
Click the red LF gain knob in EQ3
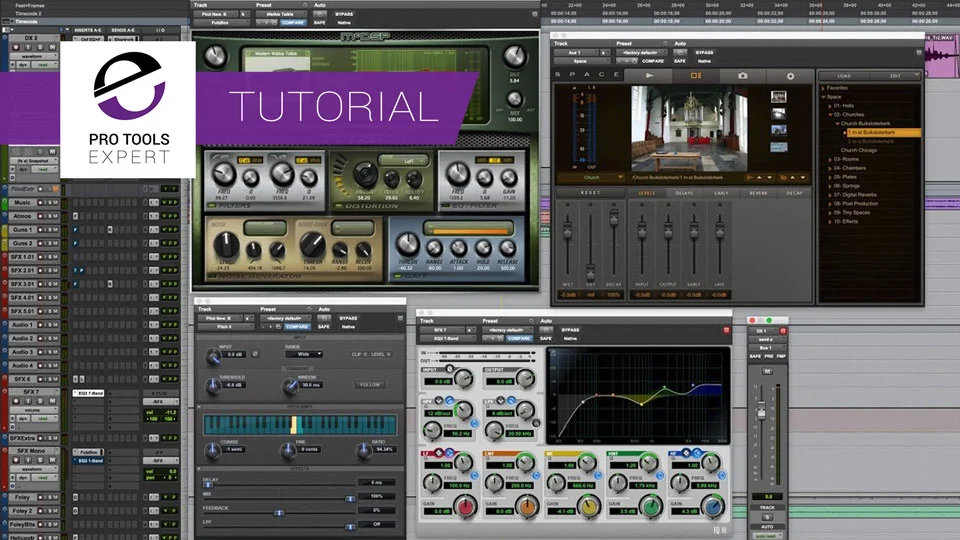point(466,507)
